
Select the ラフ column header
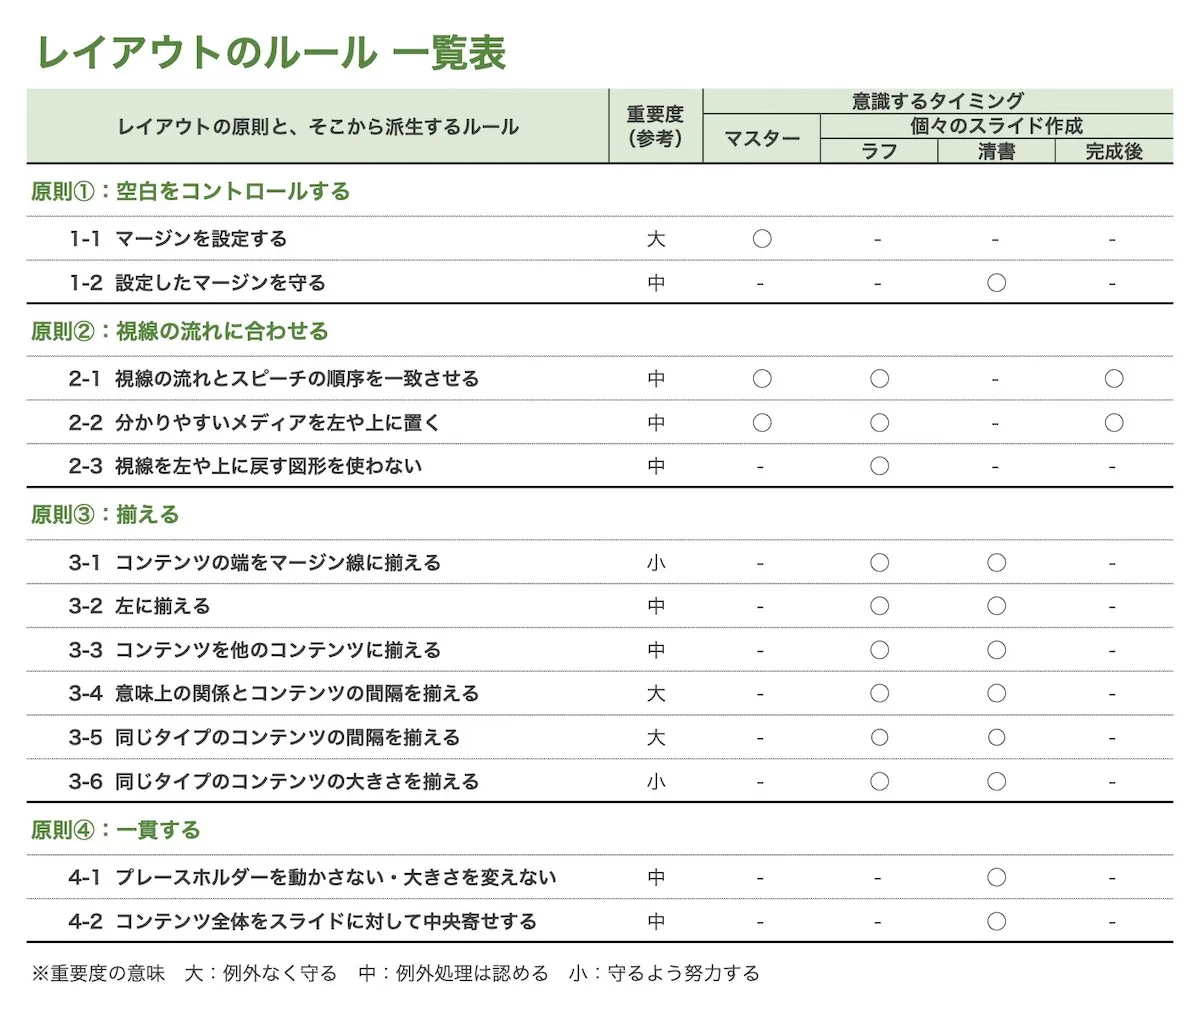(x=879, y=152)
